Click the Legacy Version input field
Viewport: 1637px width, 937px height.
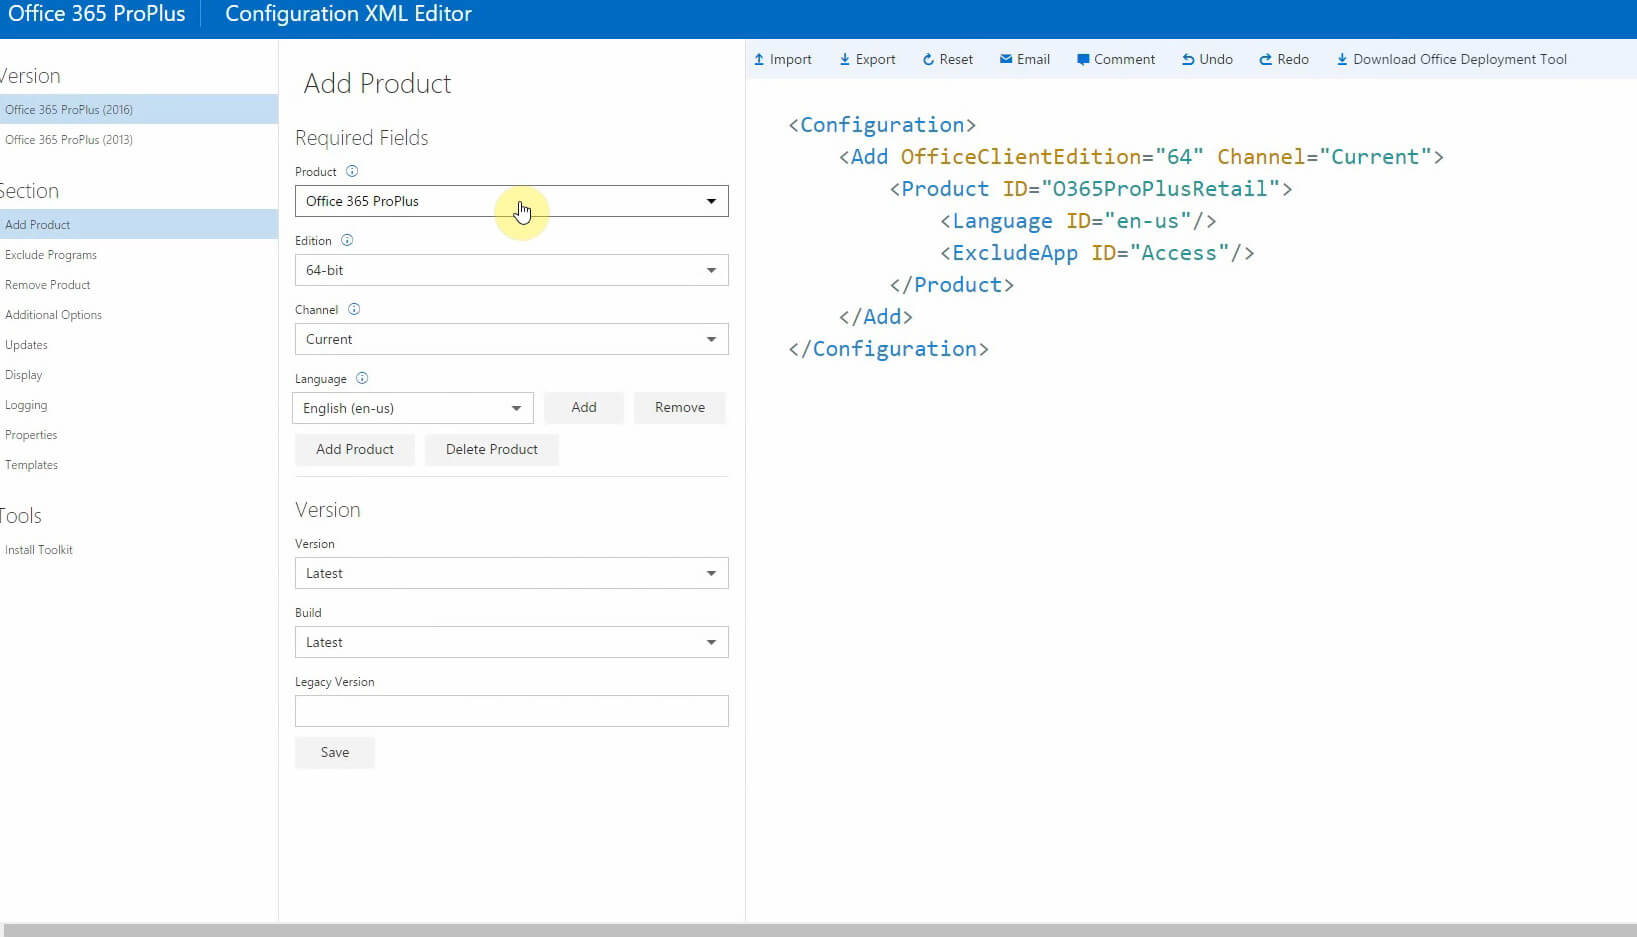click(x=511, y=711)
